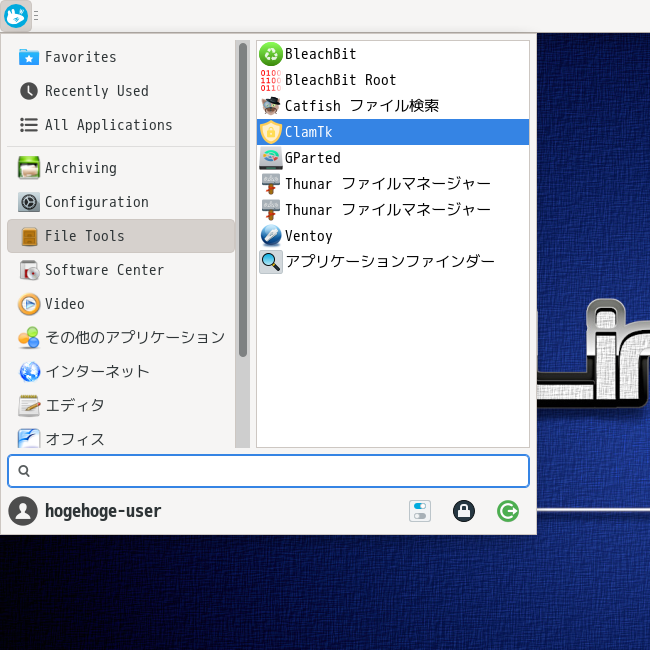Open the エディタ category

click(x=121, y=406)
